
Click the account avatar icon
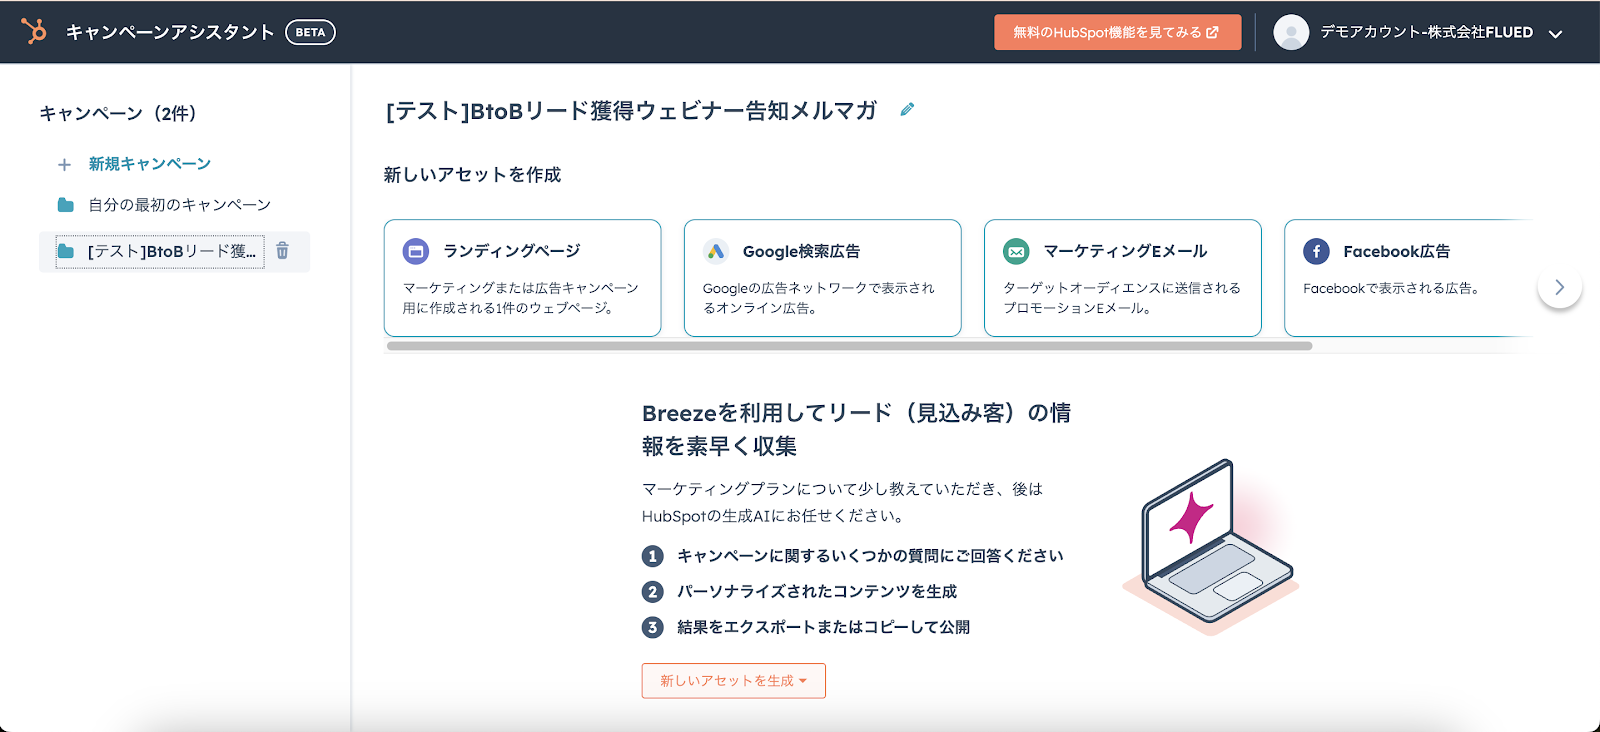1291,32
